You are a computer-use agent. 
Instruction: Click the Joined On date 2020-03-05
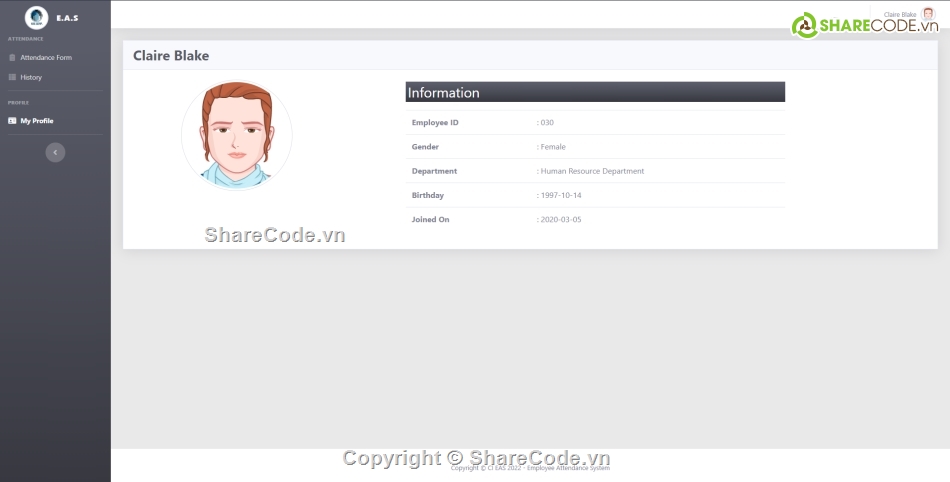pyautogui.click(x=560, y=219)
